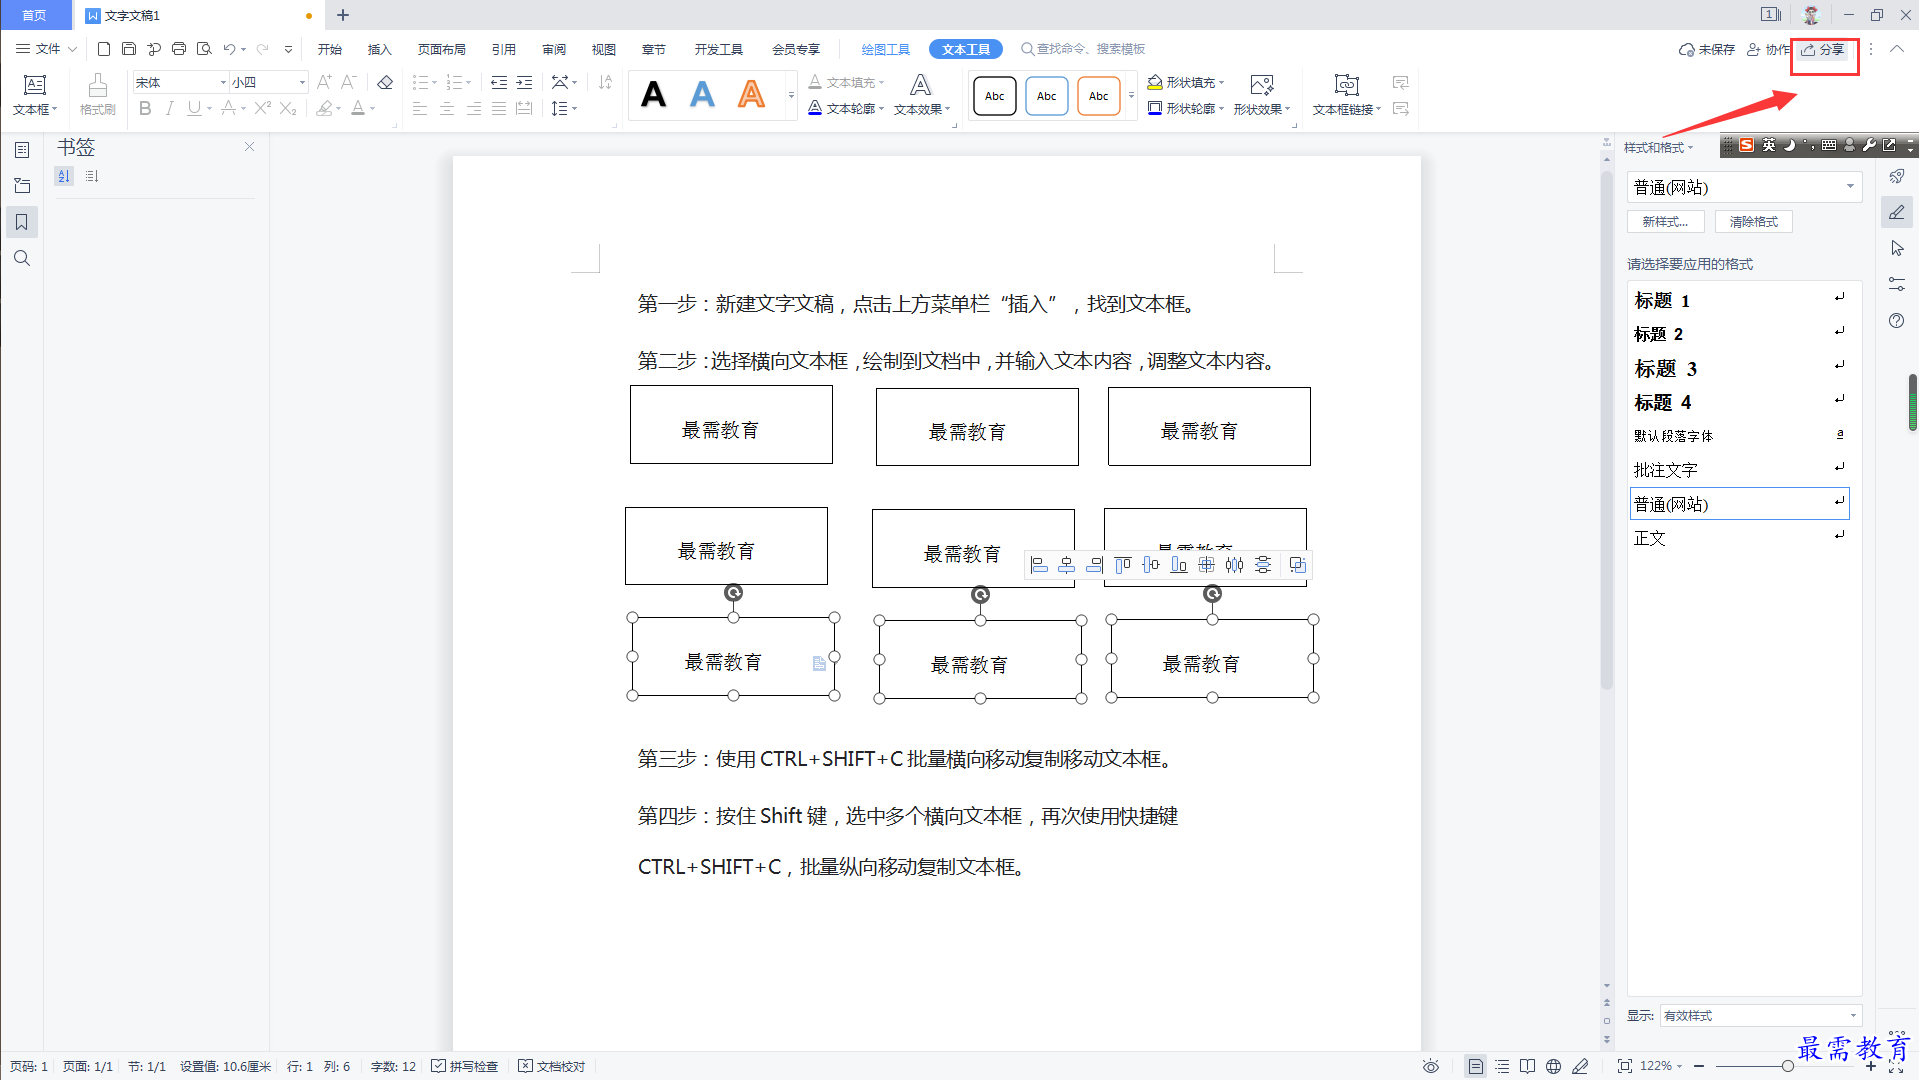Open the 文件 menu
Viewport: 1919px width, 1080px height.
click(x=46, y=49)
